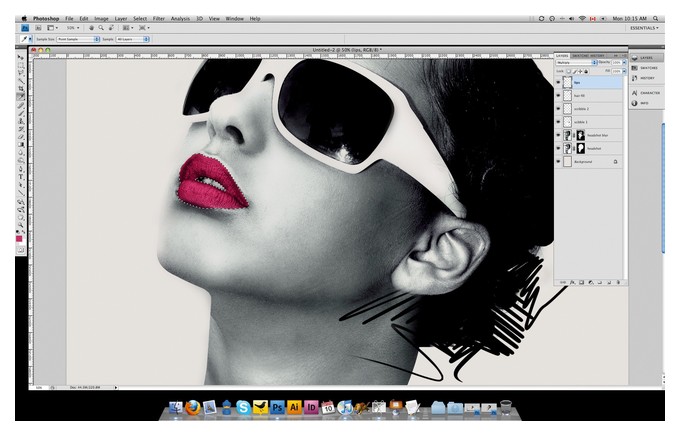Select the Move tool at toolbox top
This screenshot has width=680, height=436.
coord(20,57)
